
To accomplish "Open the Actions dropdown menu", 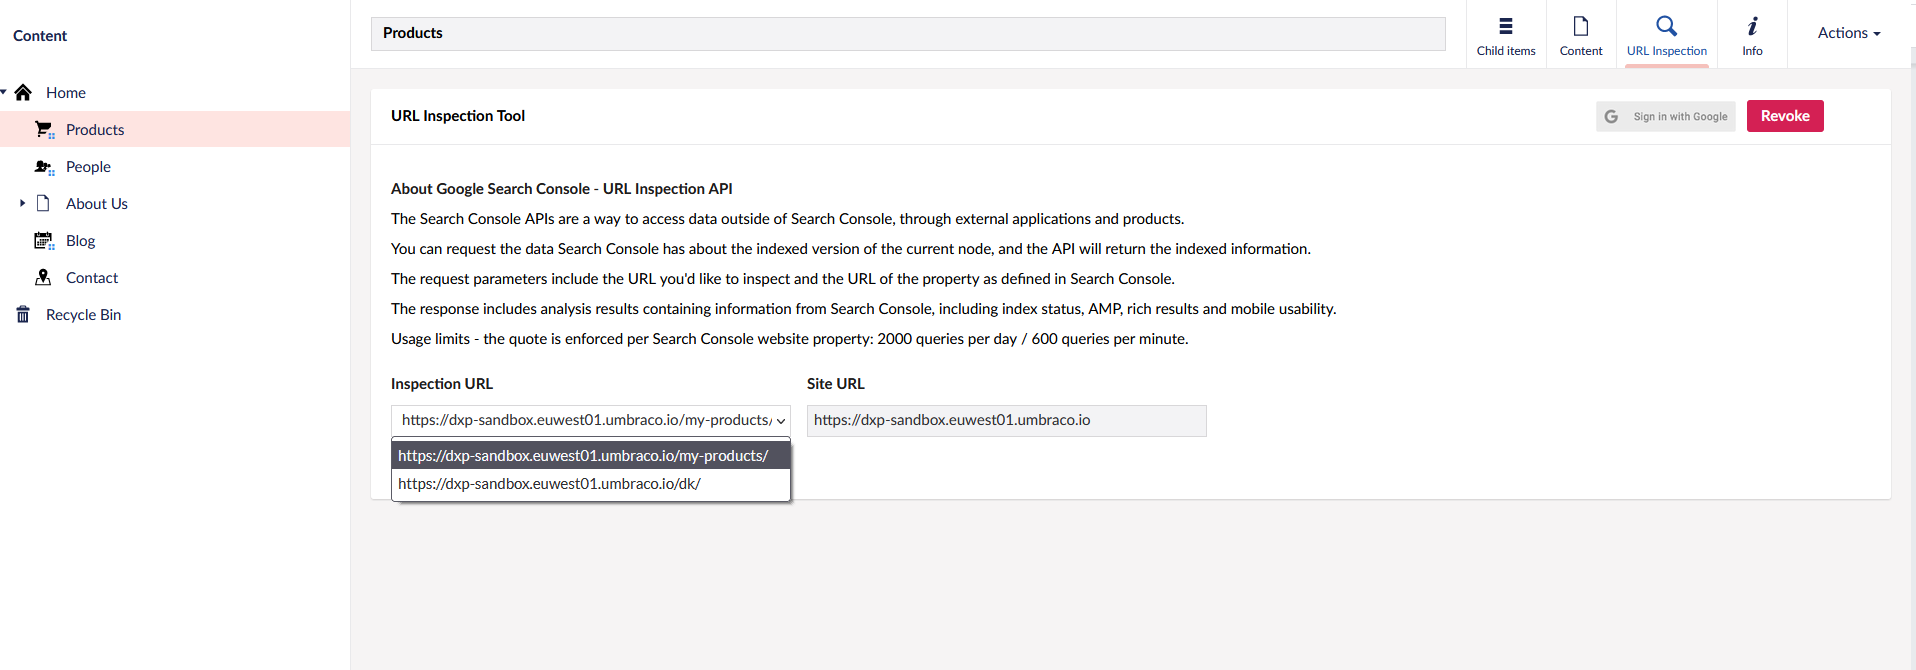I will tap(1849, 33).
